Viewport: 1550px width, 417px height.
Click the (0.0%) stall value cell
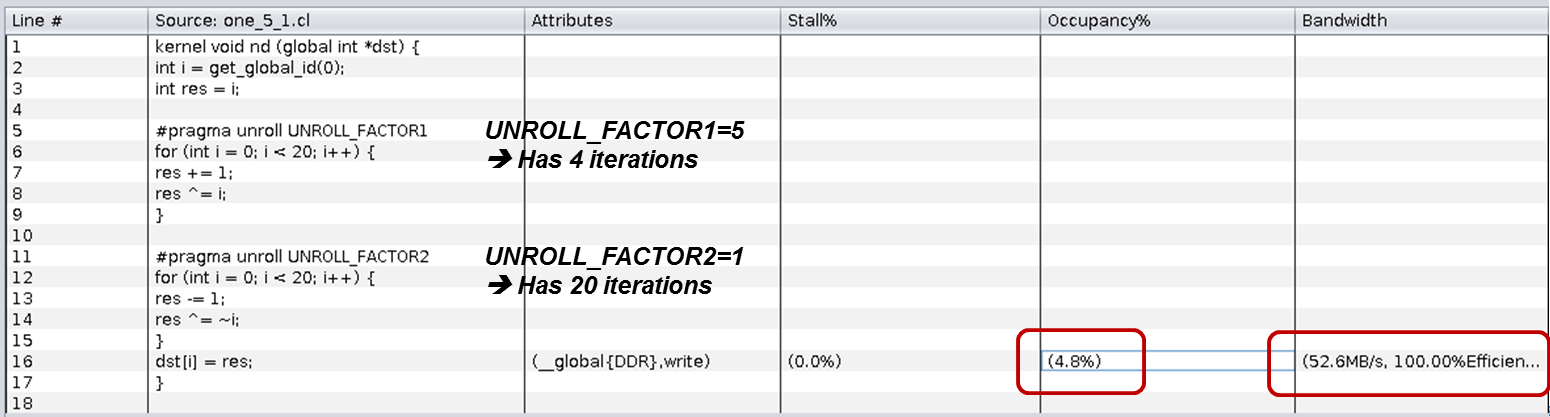click(x=814, y=362)
